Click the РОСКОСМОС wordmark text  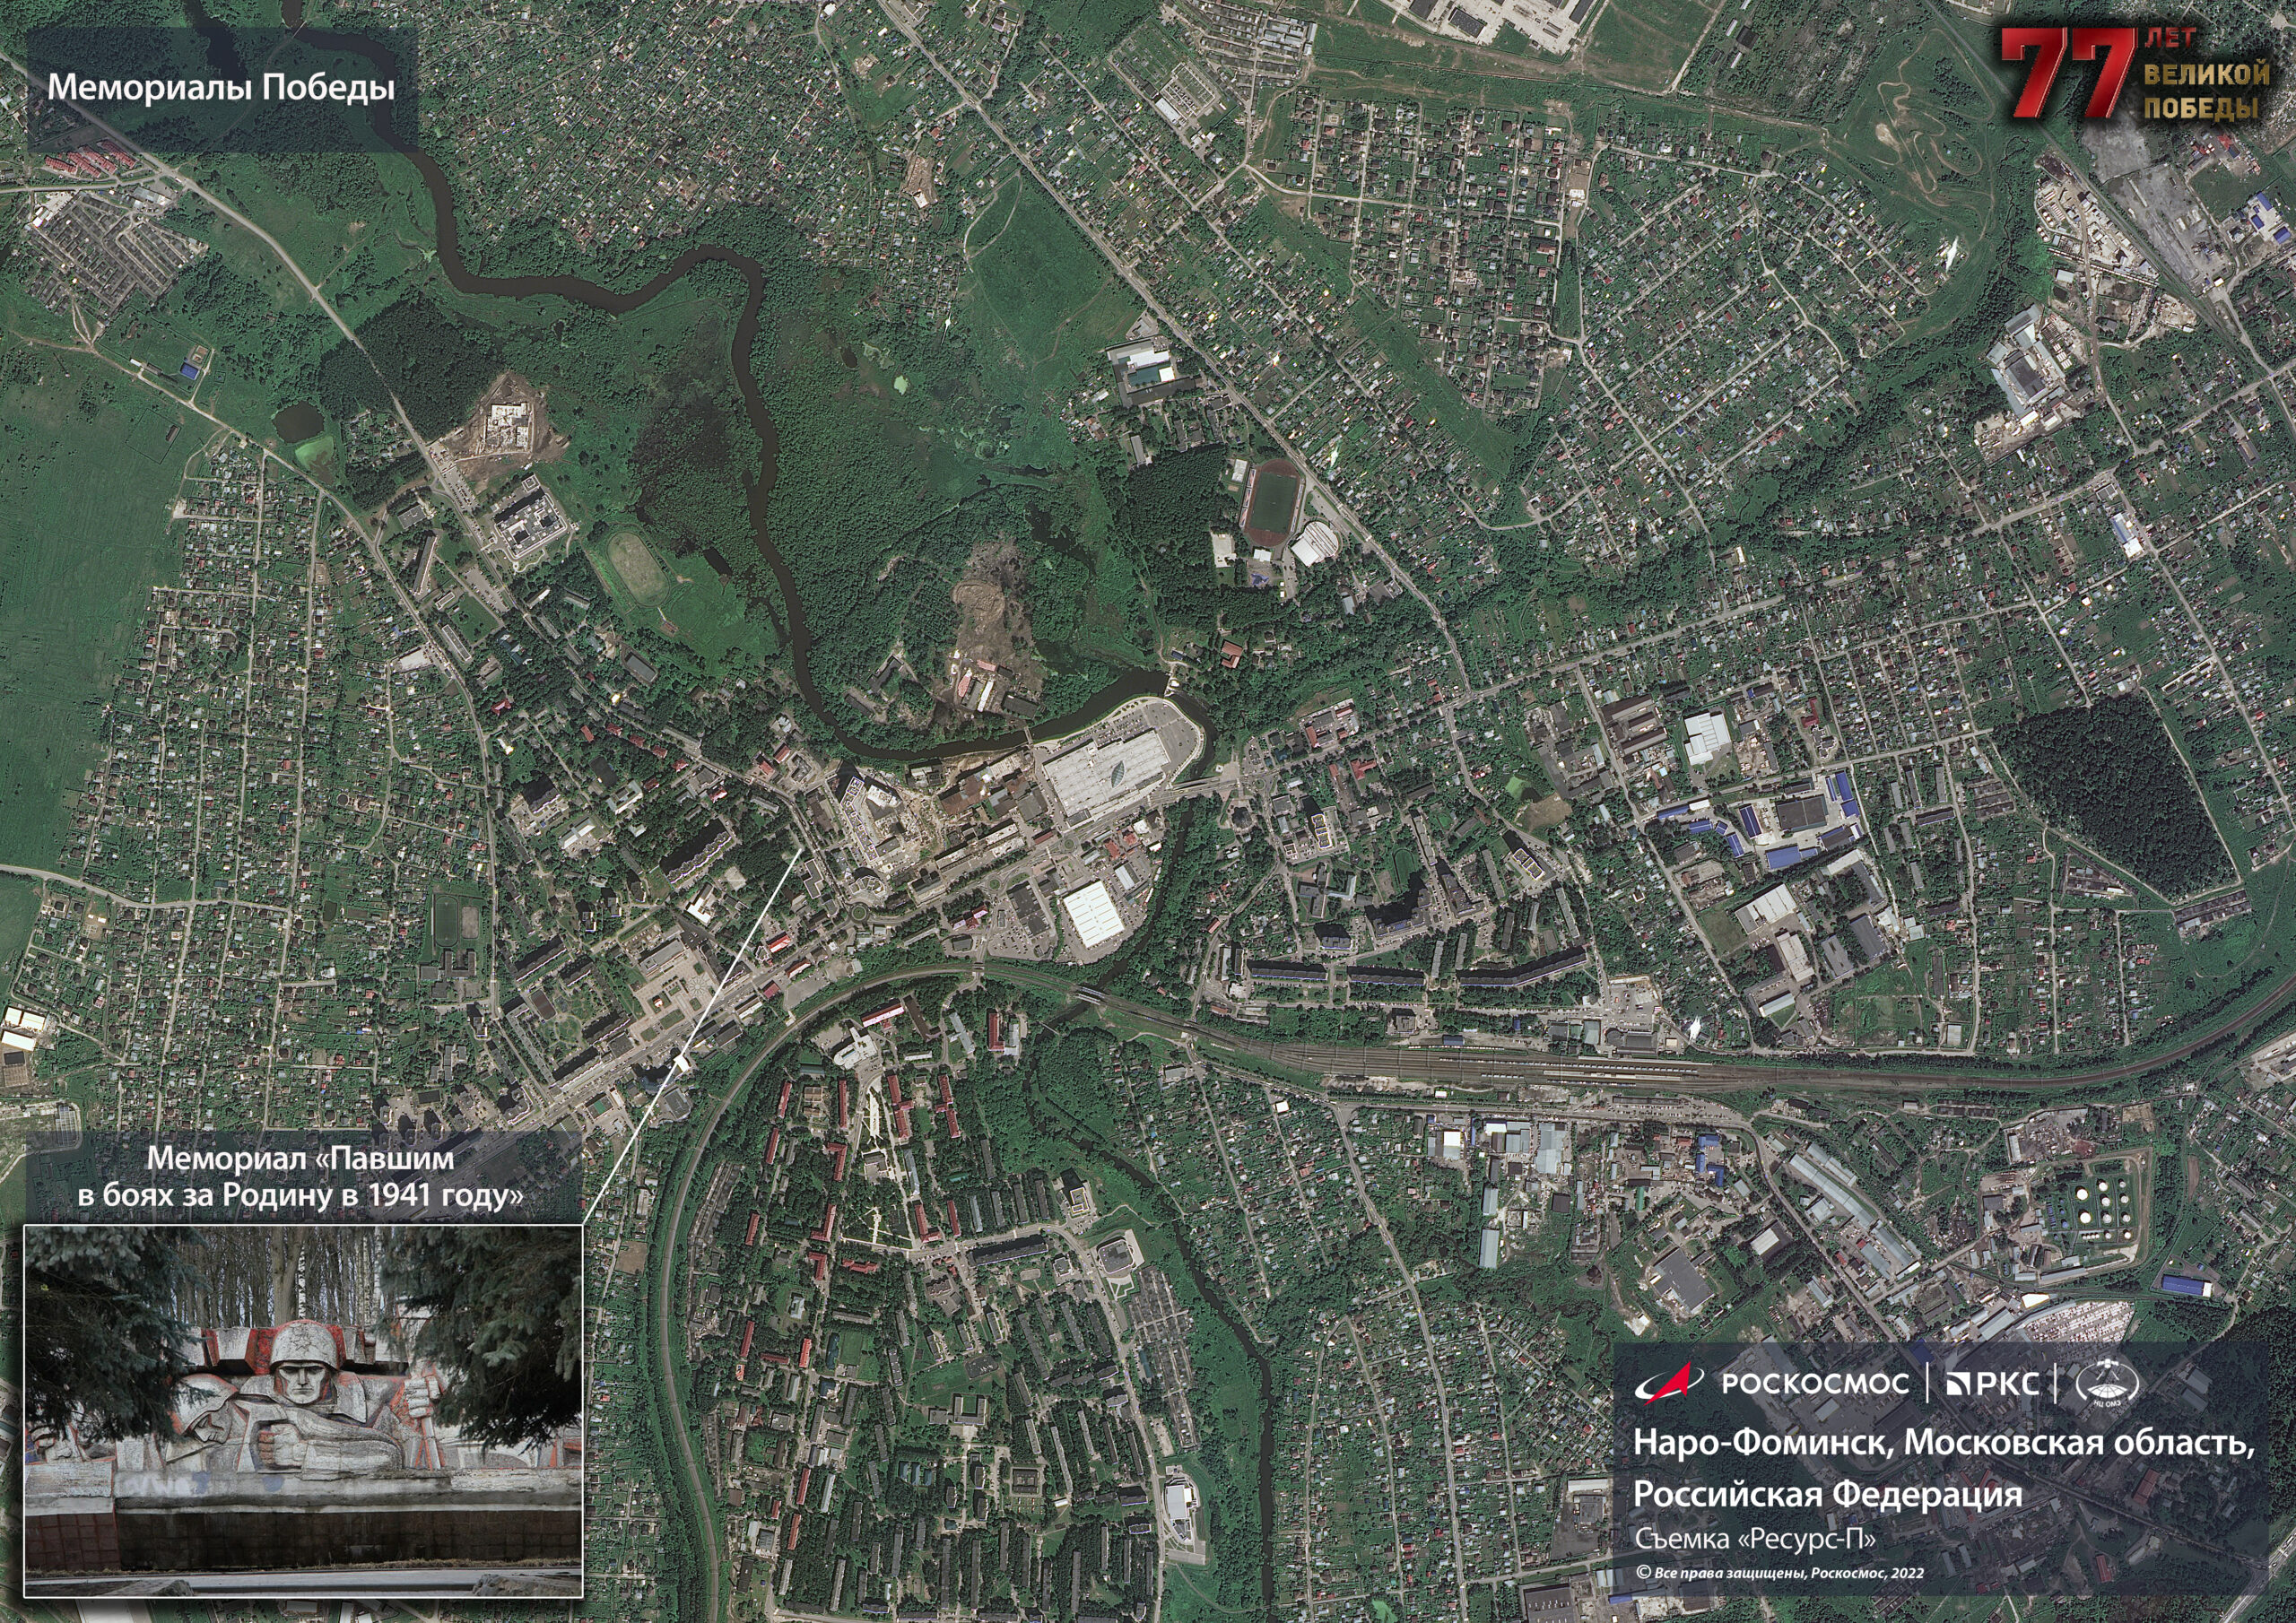tap(1814, 1384)
